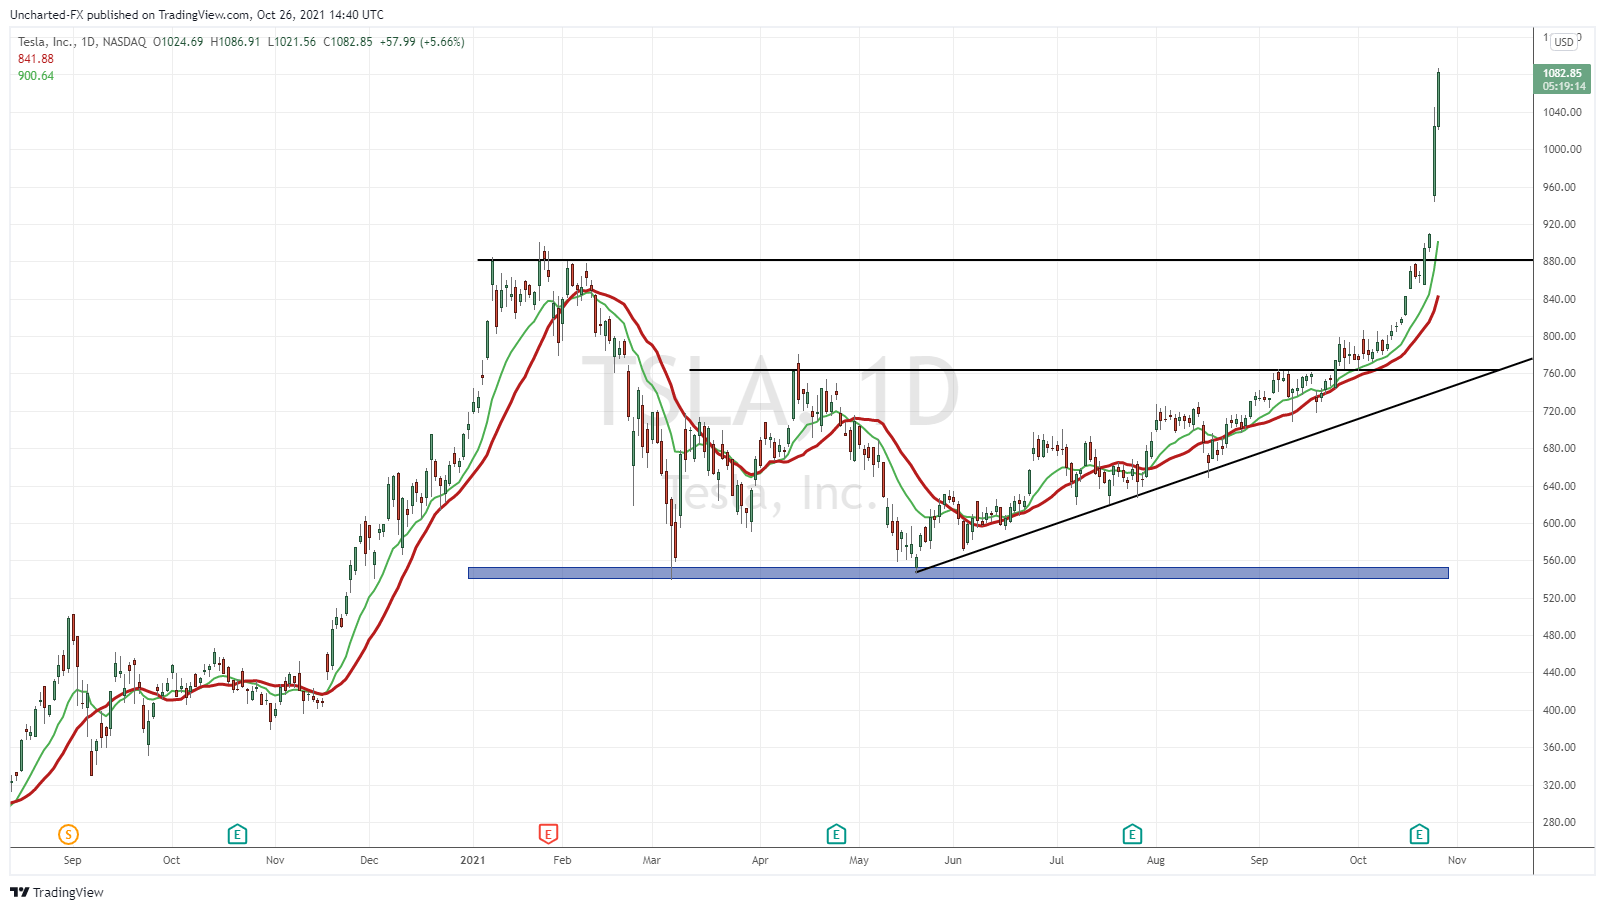Click the 560.00 price axis label
The width and height of the screenshot is (1605, 910).
1559,560
